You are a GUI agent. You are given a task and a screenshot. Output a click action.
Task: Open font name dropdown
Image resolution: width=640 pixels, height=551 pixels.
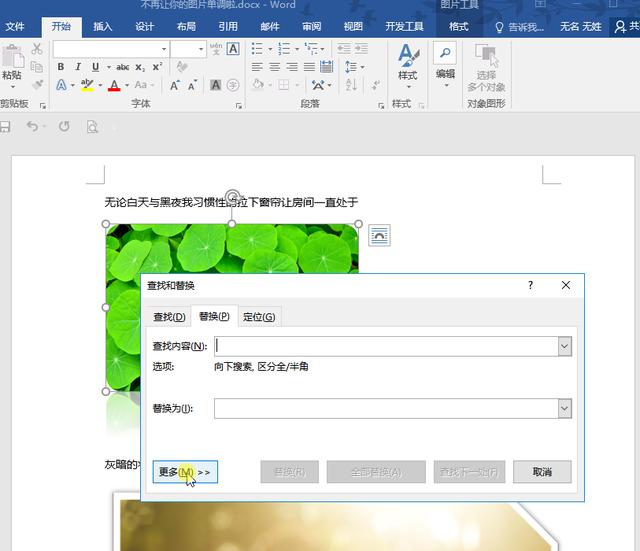(164, 49)
